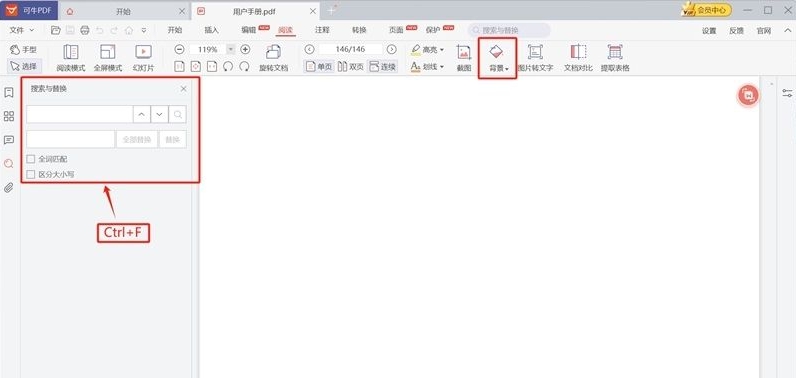
Task: Open Document Compare (文档对比)
Action: click(578, 58)
